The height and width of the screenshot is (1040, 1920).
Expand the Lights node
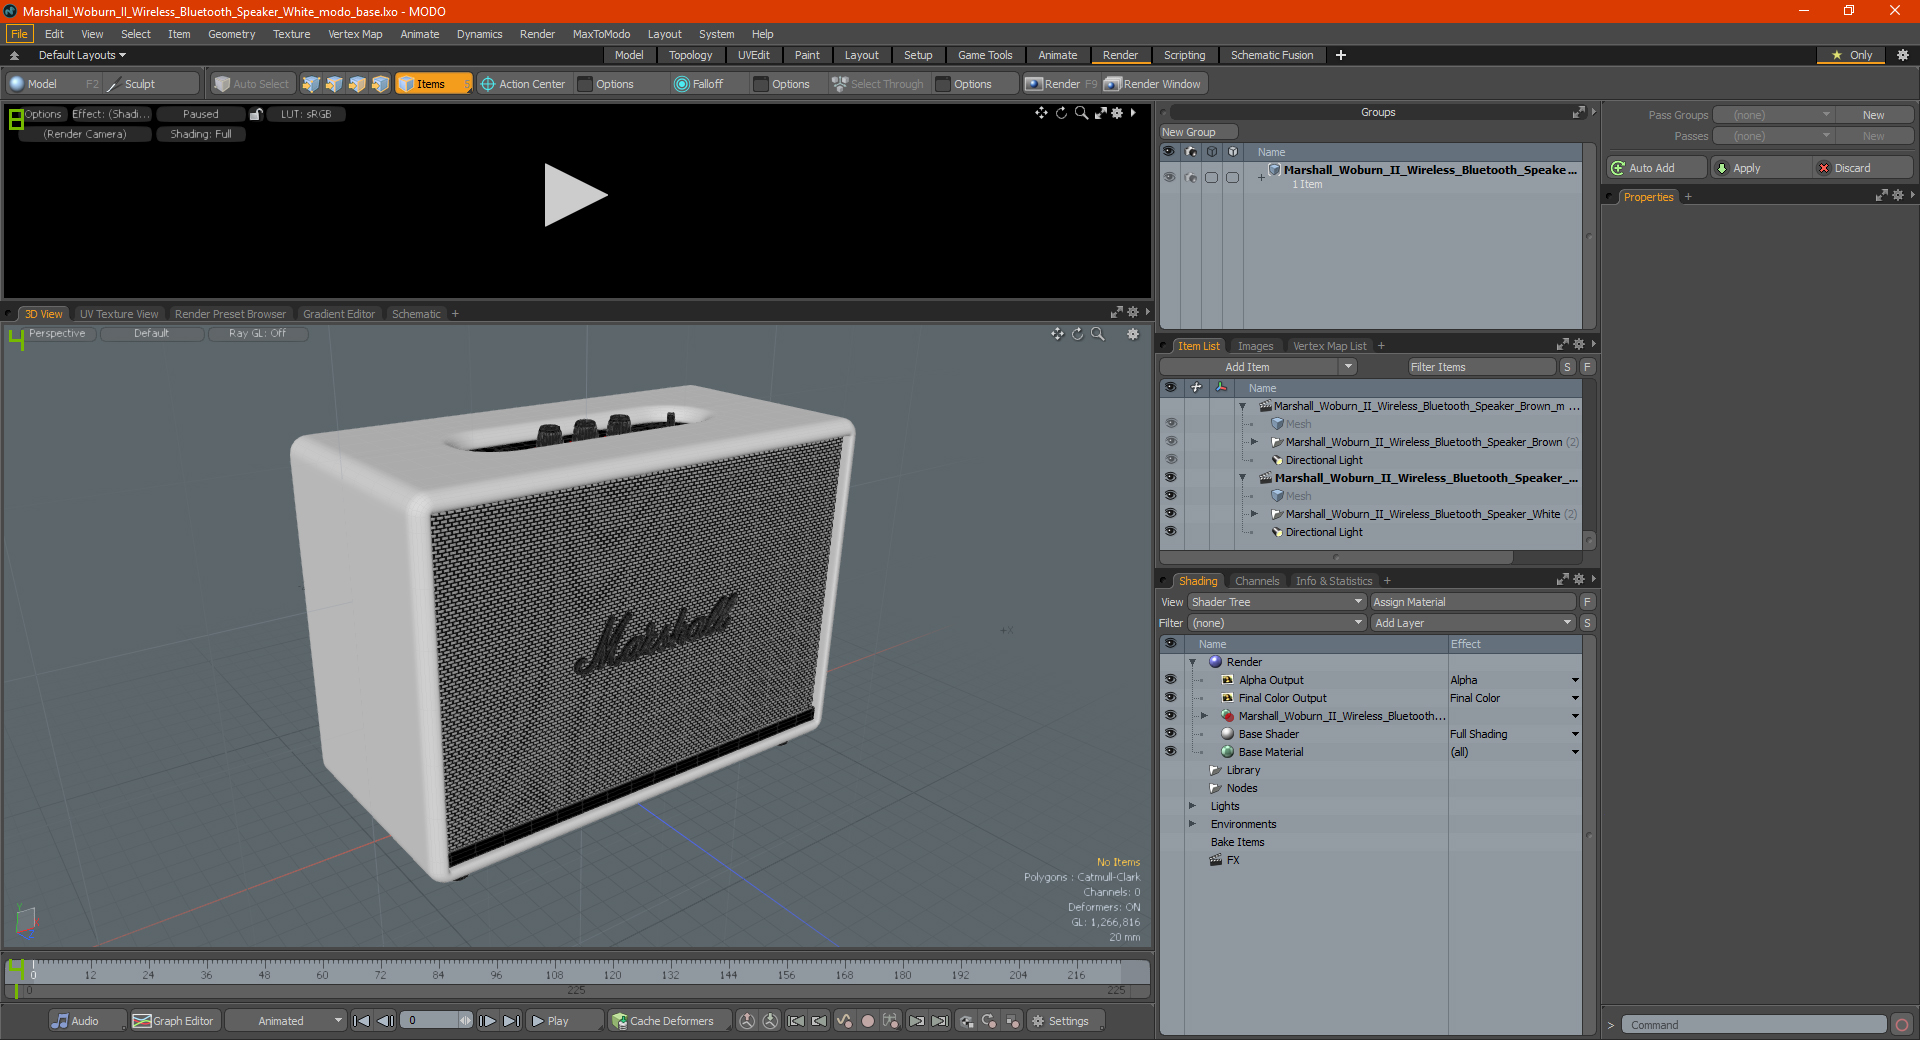click(1192, 806)
